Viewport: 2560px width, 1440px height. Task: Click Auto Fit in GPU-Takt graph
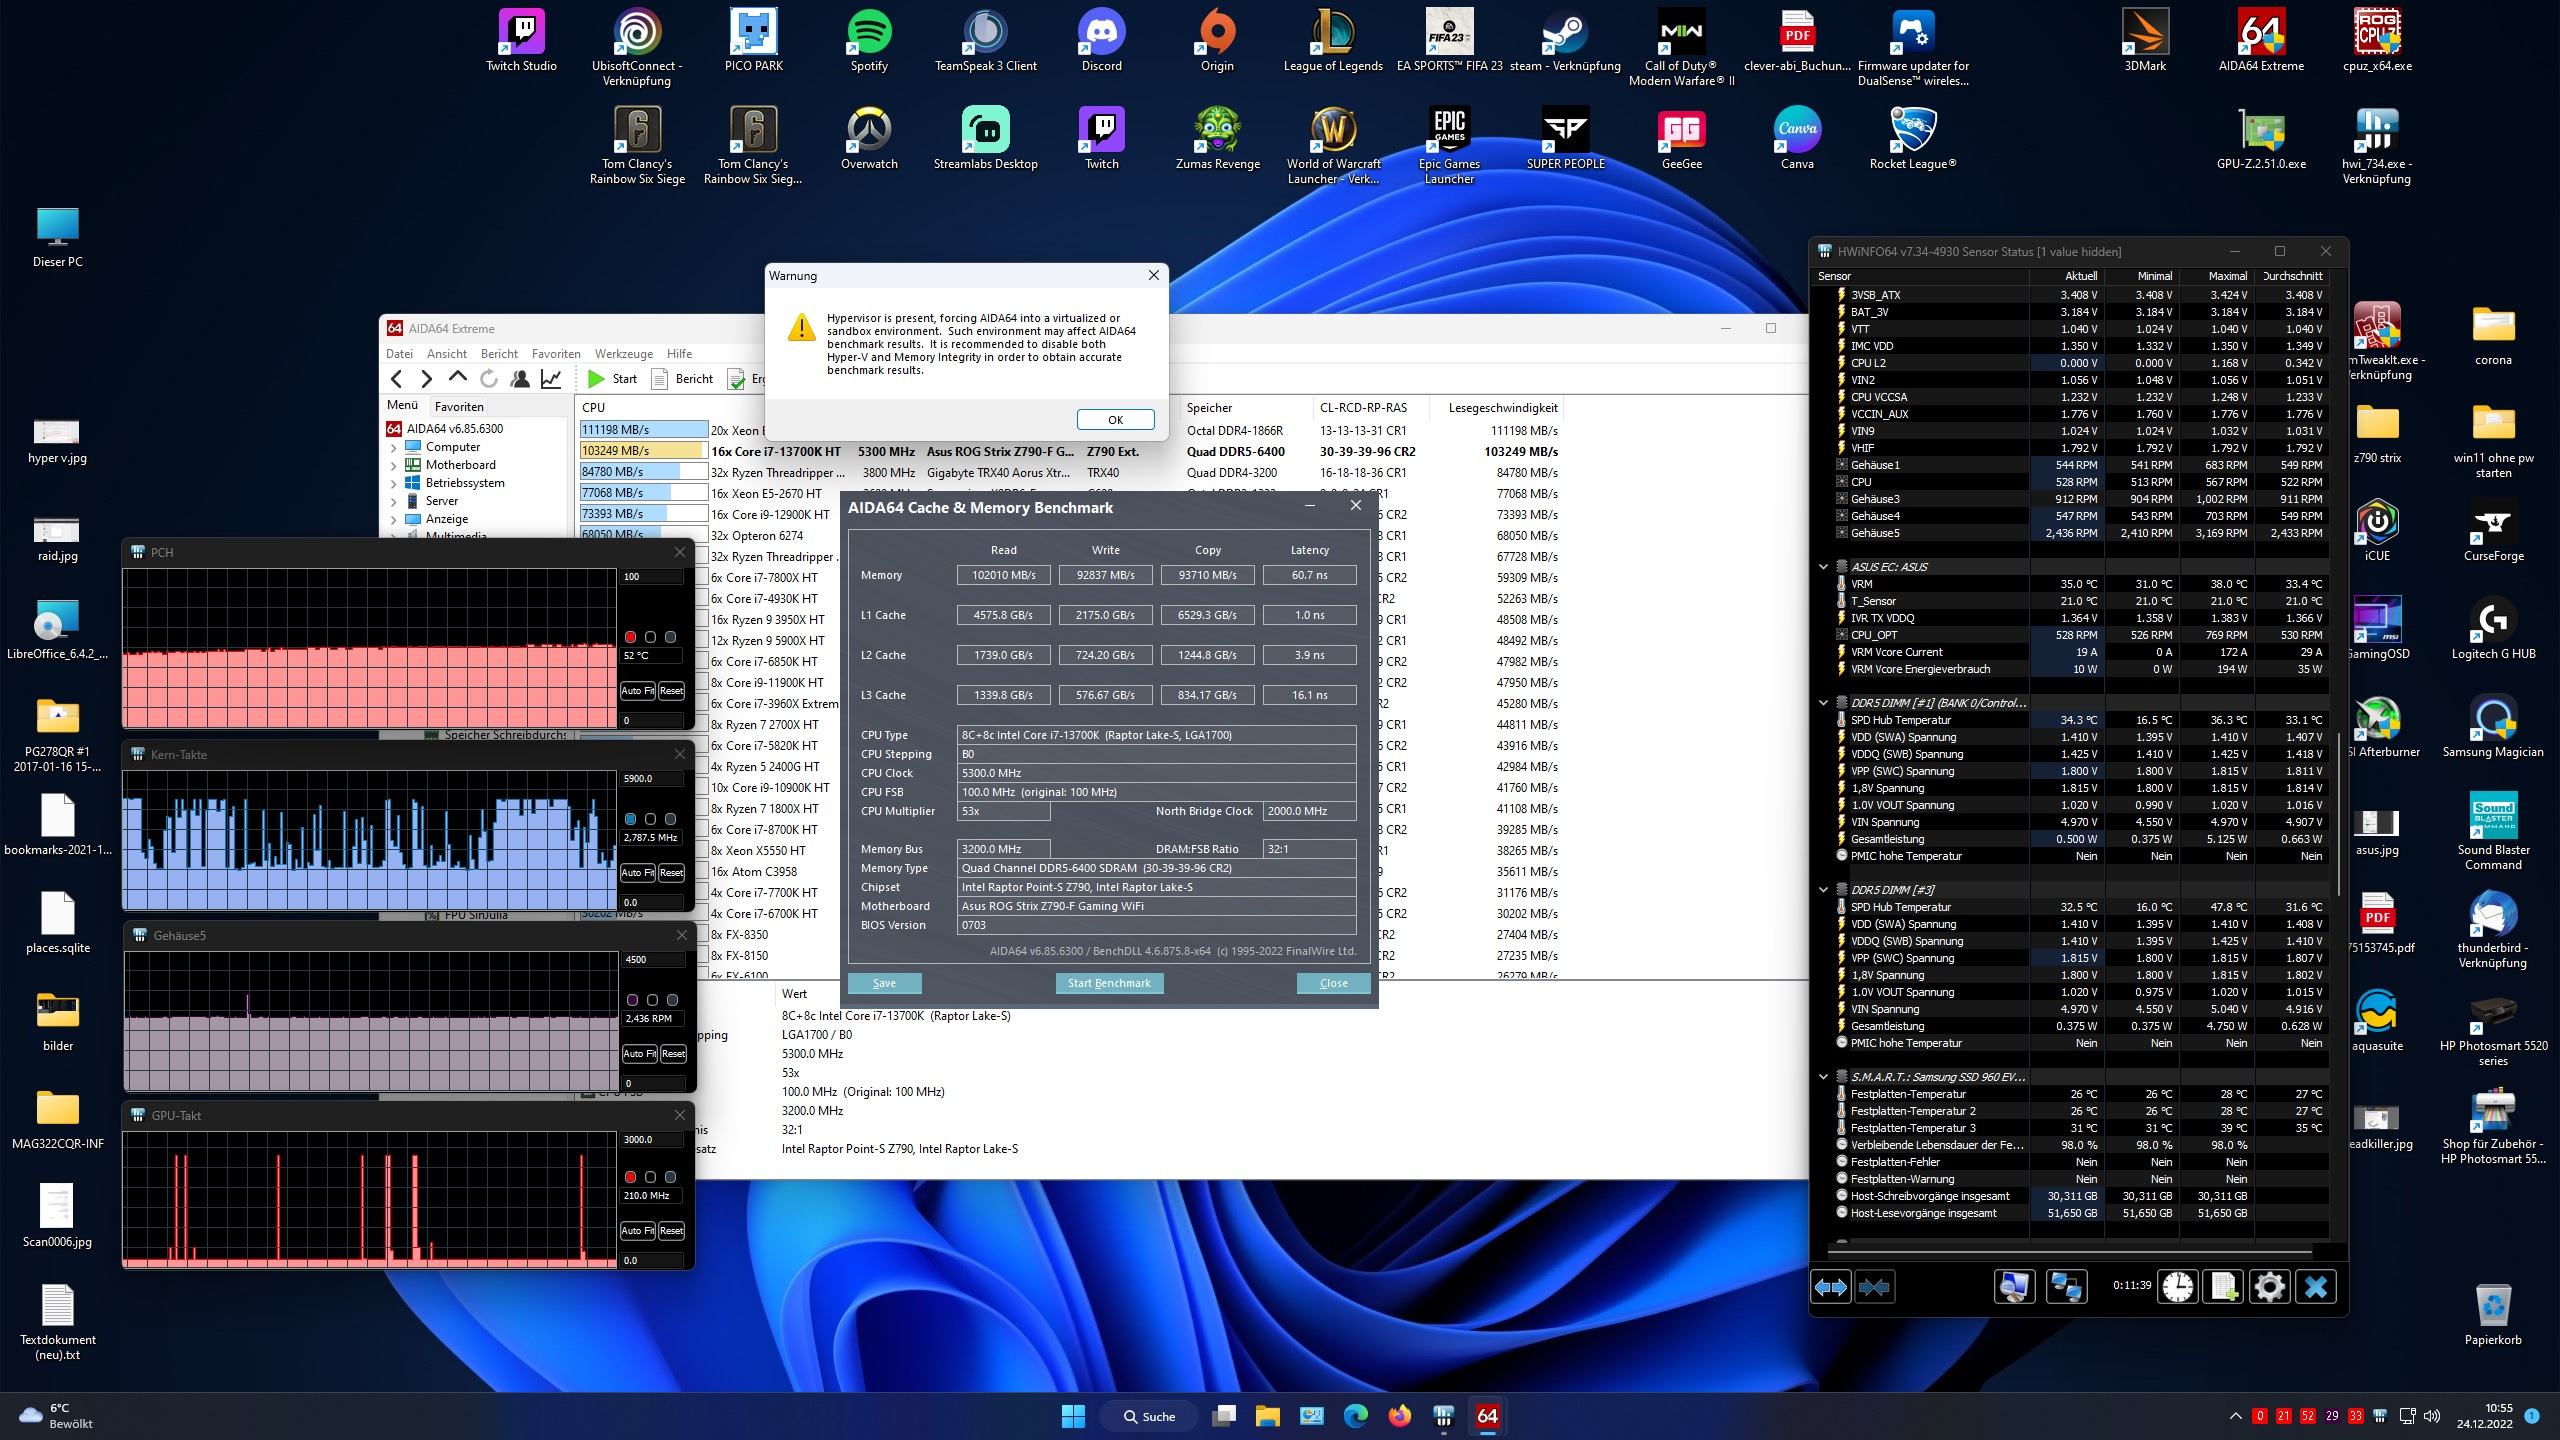[638, 1231]
